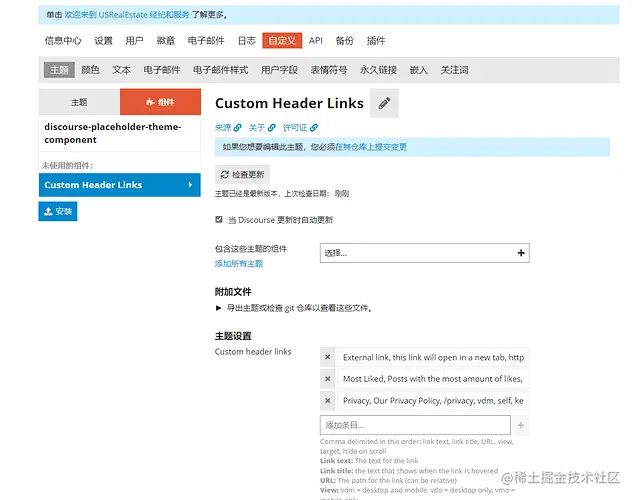Switch to the 主题 tab in left panel

[79, 102]
